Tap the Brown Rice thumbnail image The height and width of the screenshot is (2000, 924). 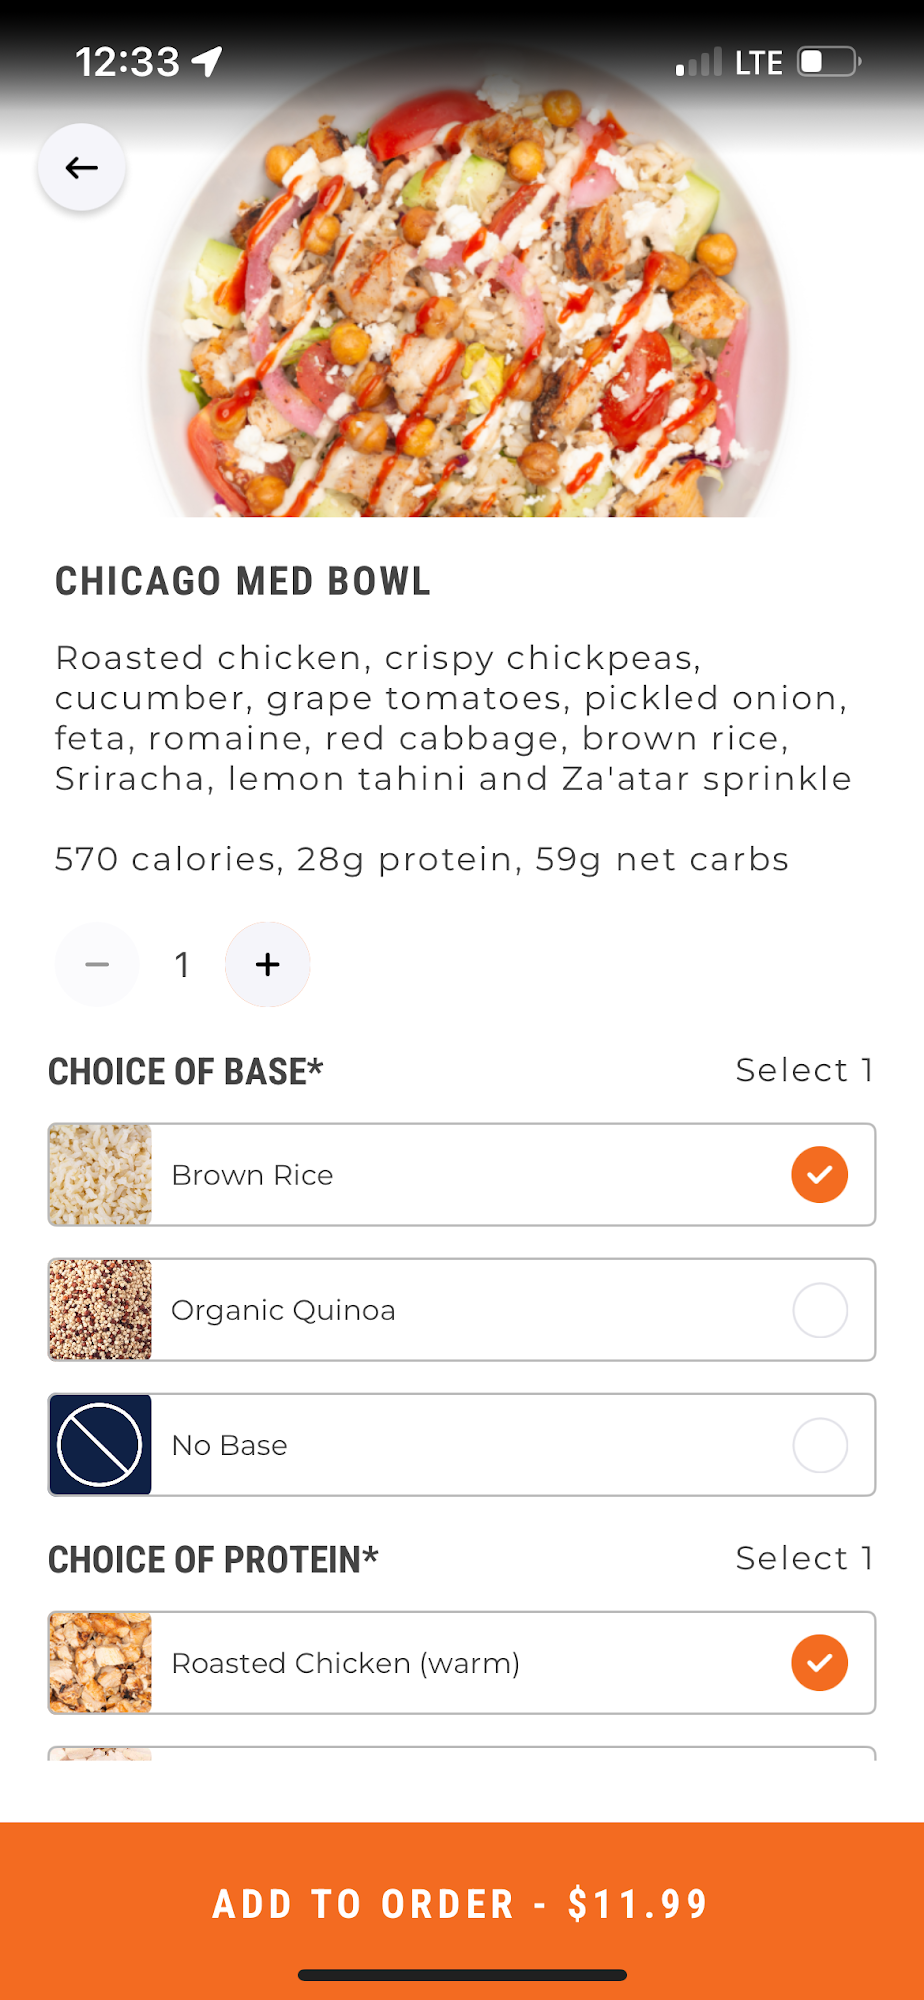[101, 1174]
